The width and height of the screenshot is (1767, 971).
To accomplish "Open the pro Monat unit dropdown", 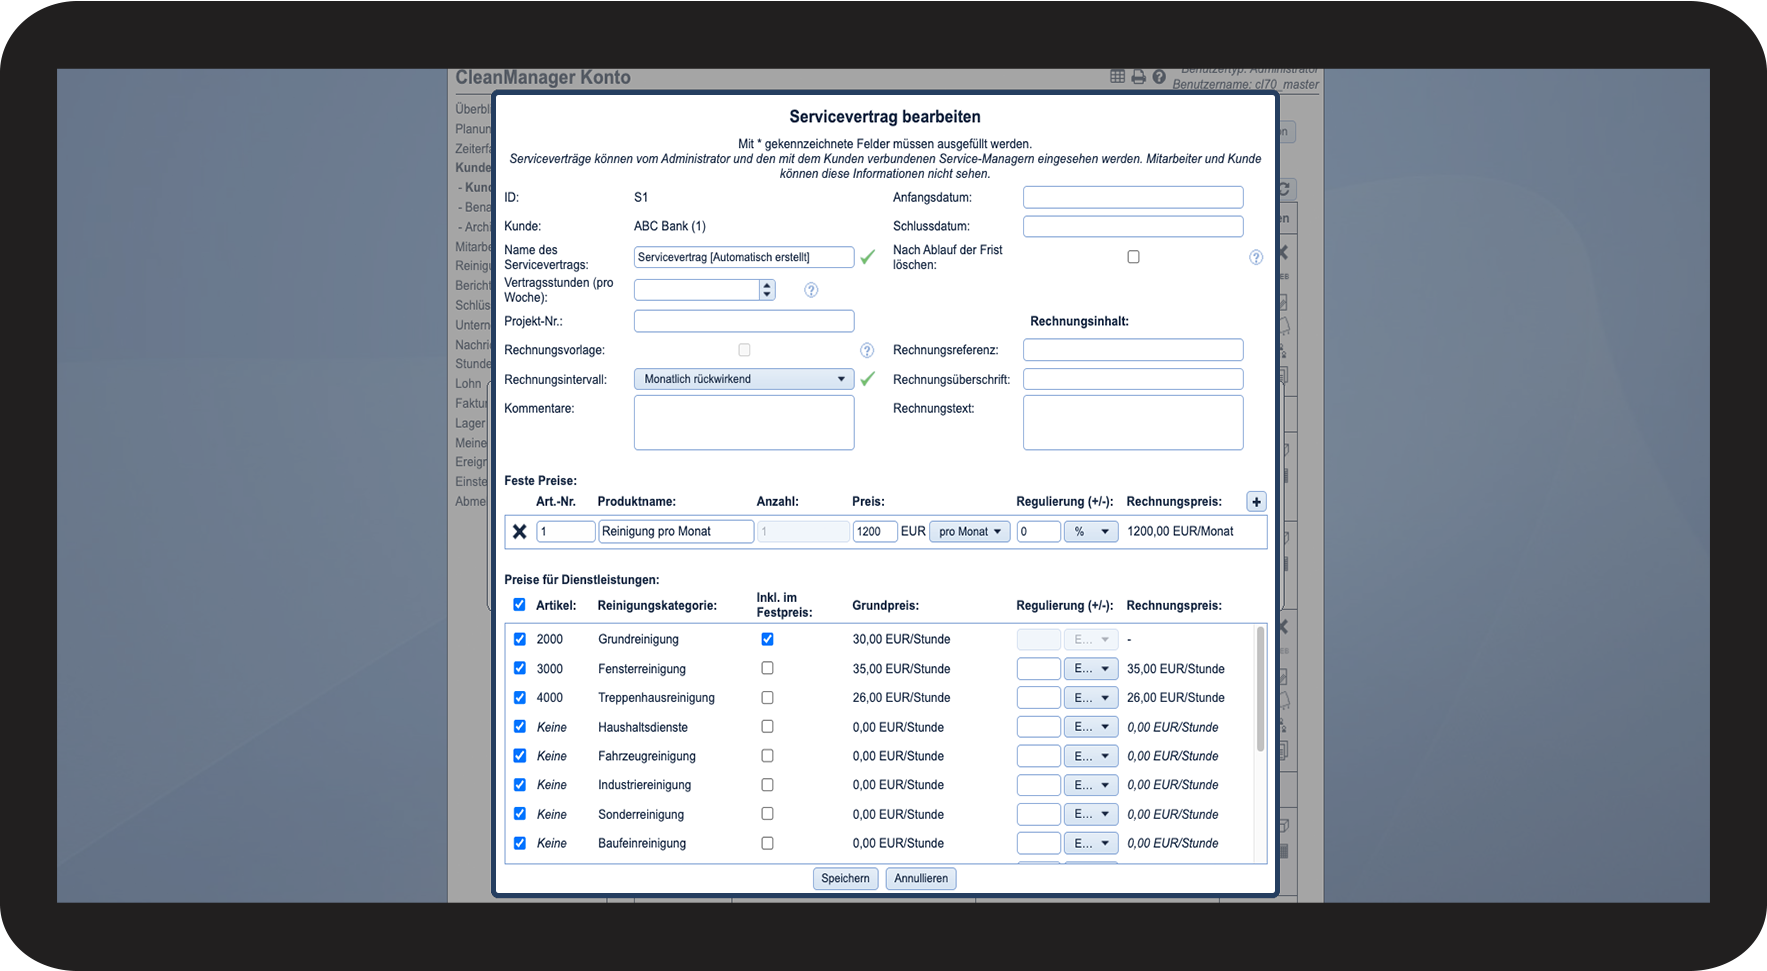I will click(970, 532).
